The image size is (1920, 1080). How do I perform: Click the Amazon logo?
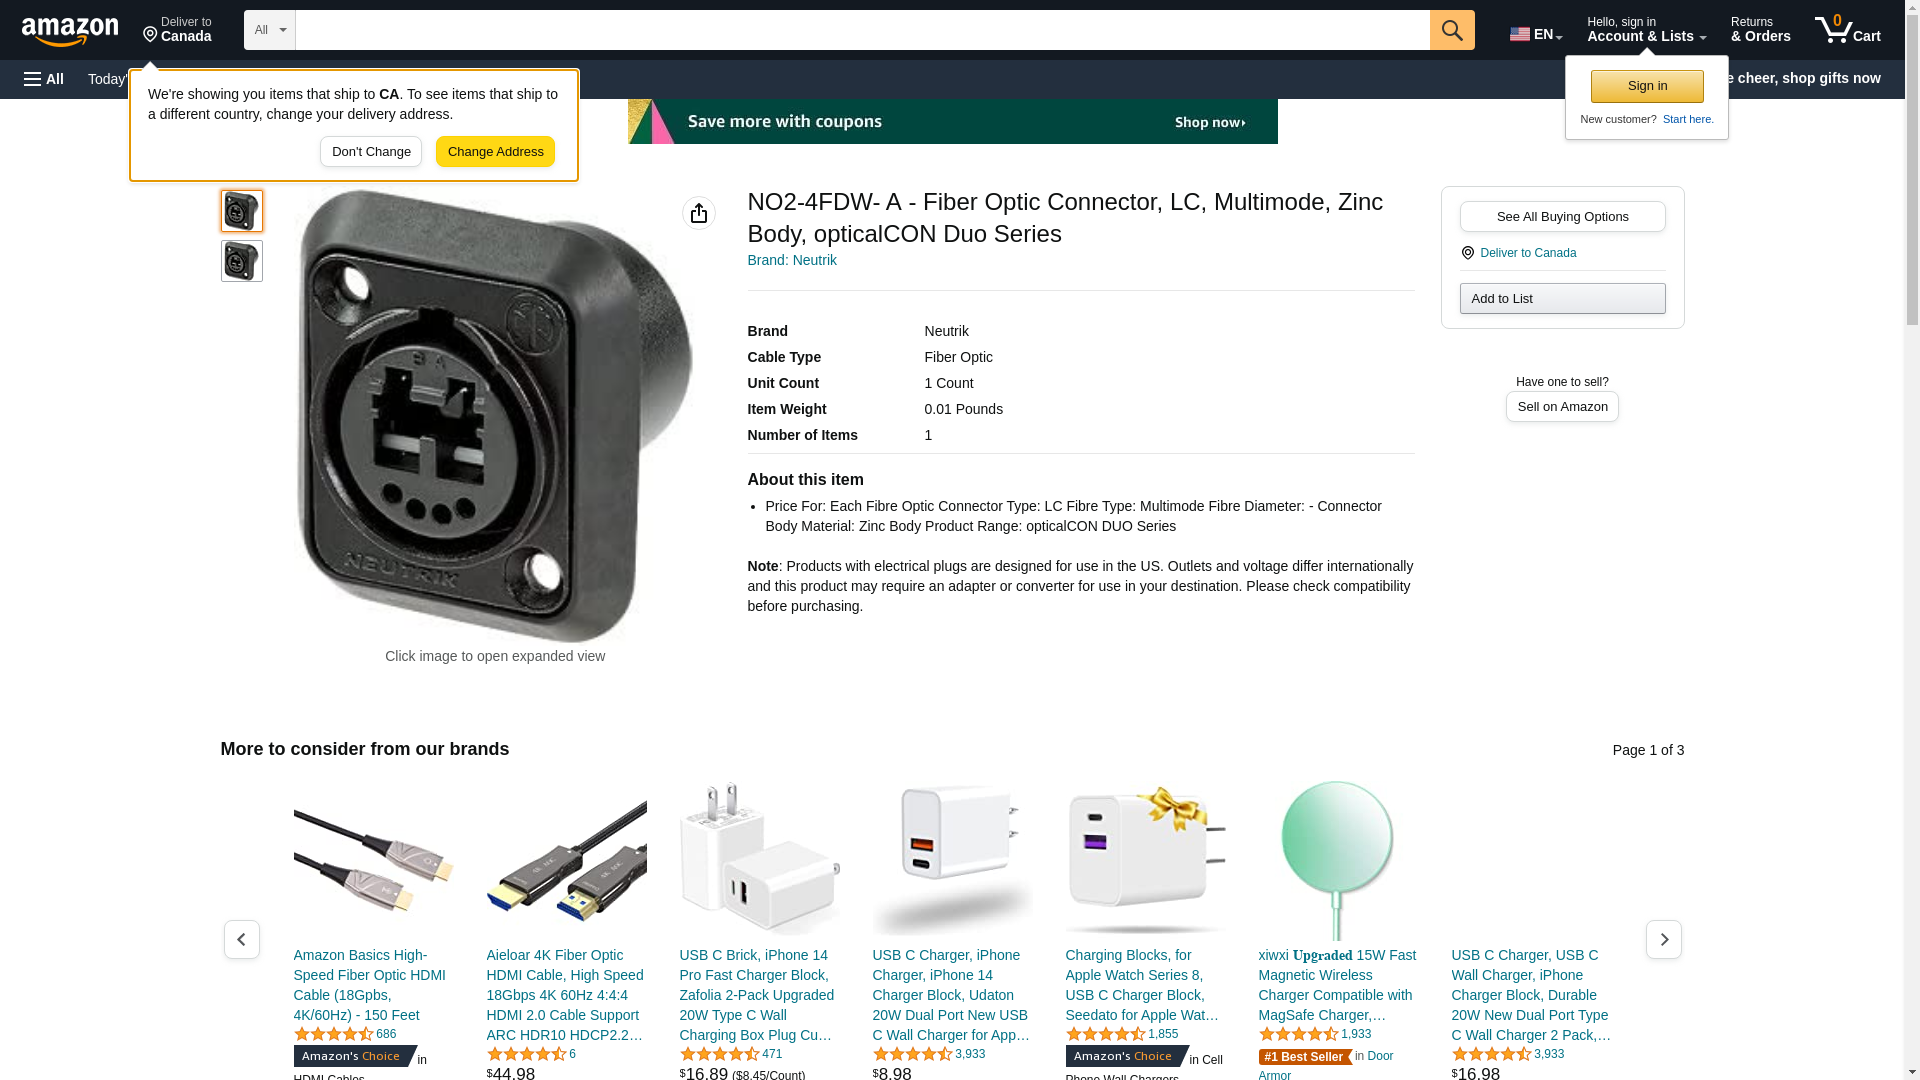[70, 31]
